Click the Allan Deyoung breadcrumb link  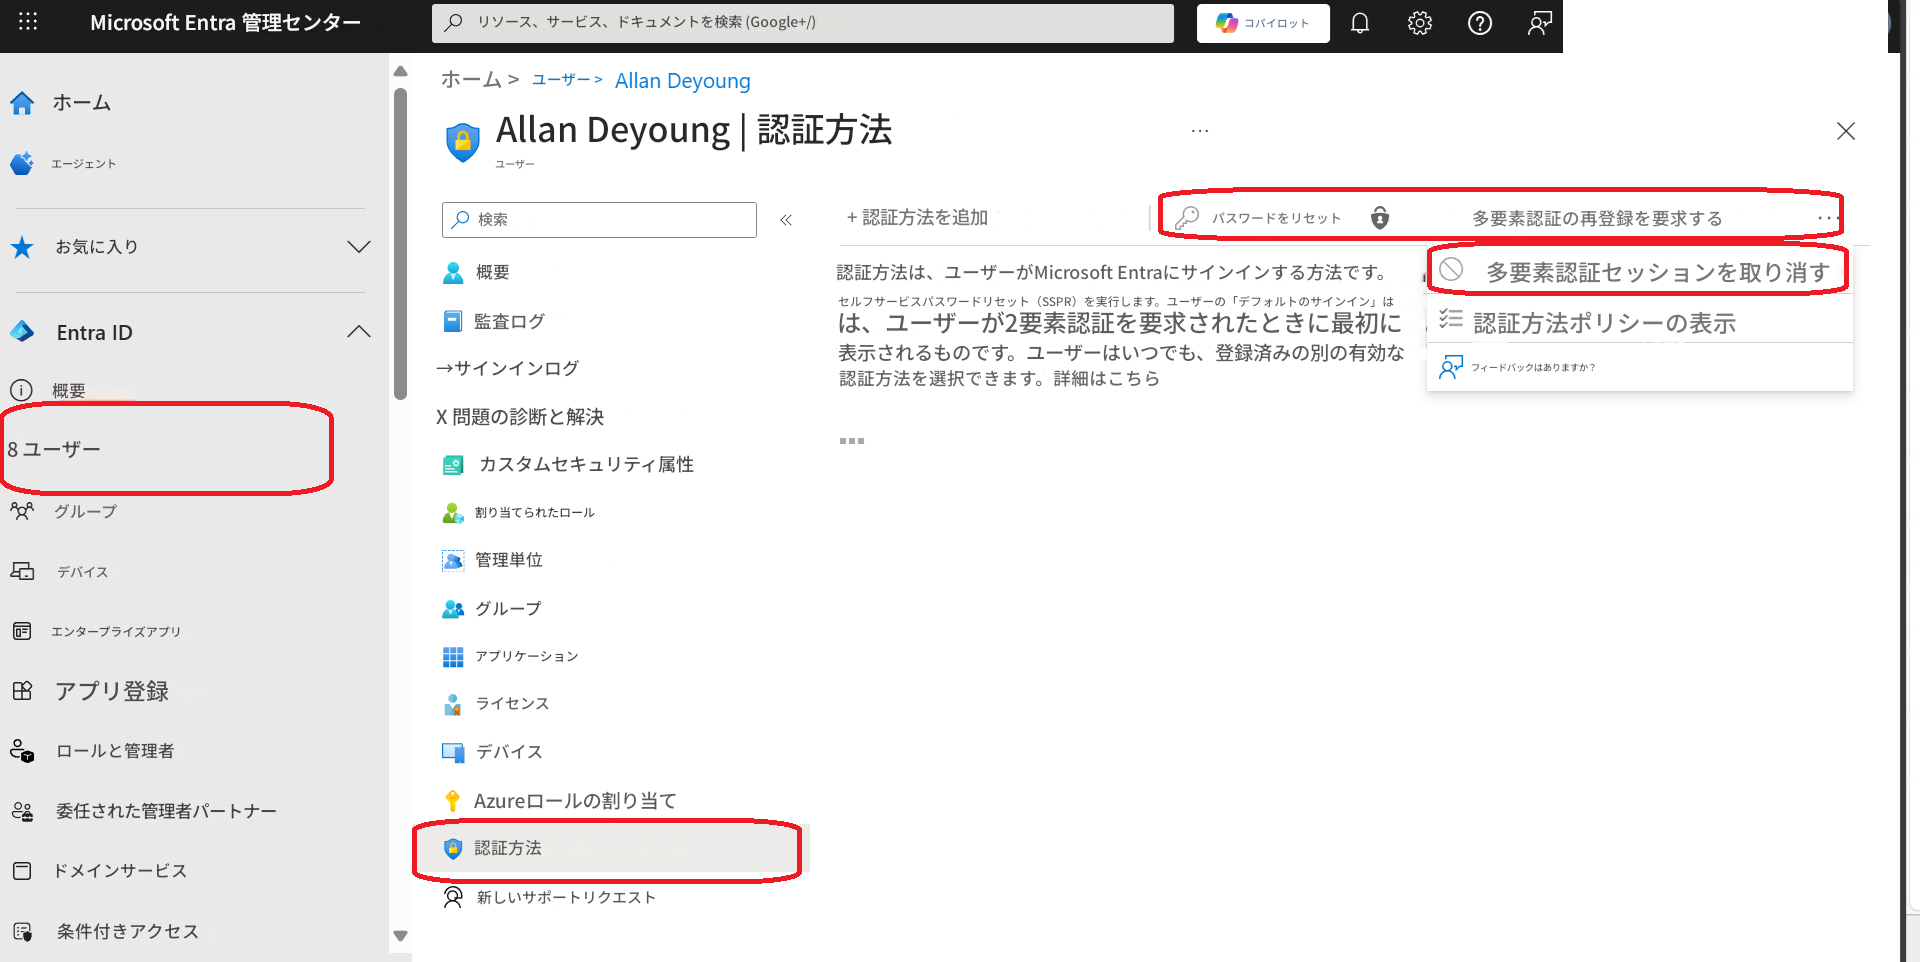click(x=682, y=81)
